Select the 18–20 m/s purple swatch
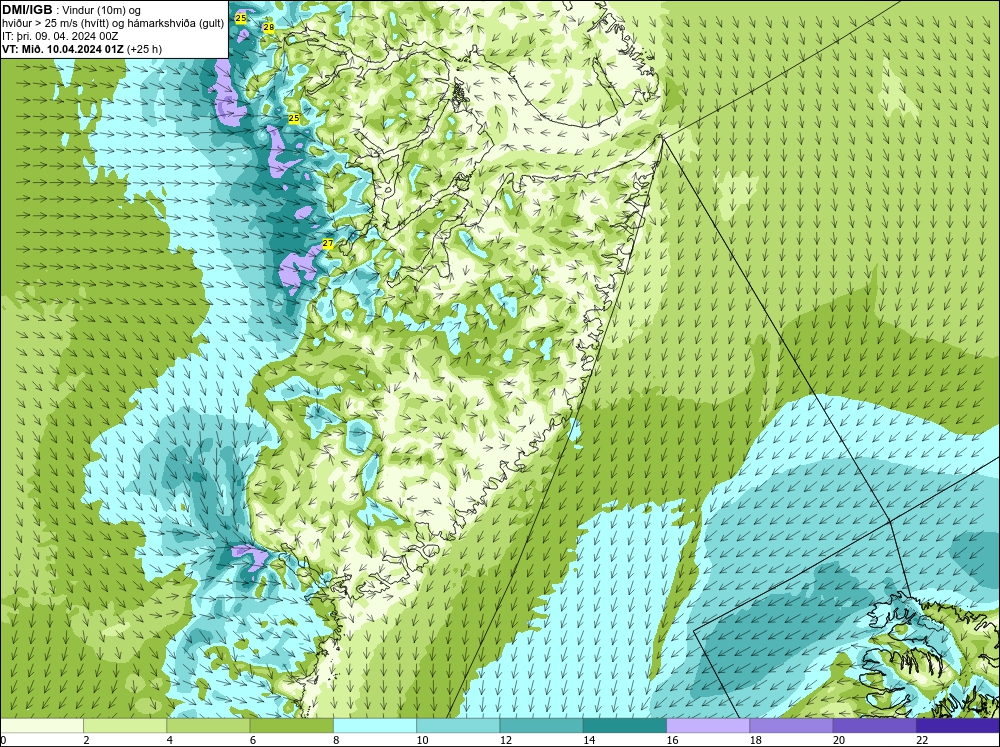The image size is (1000, 747). click(791, 726)
